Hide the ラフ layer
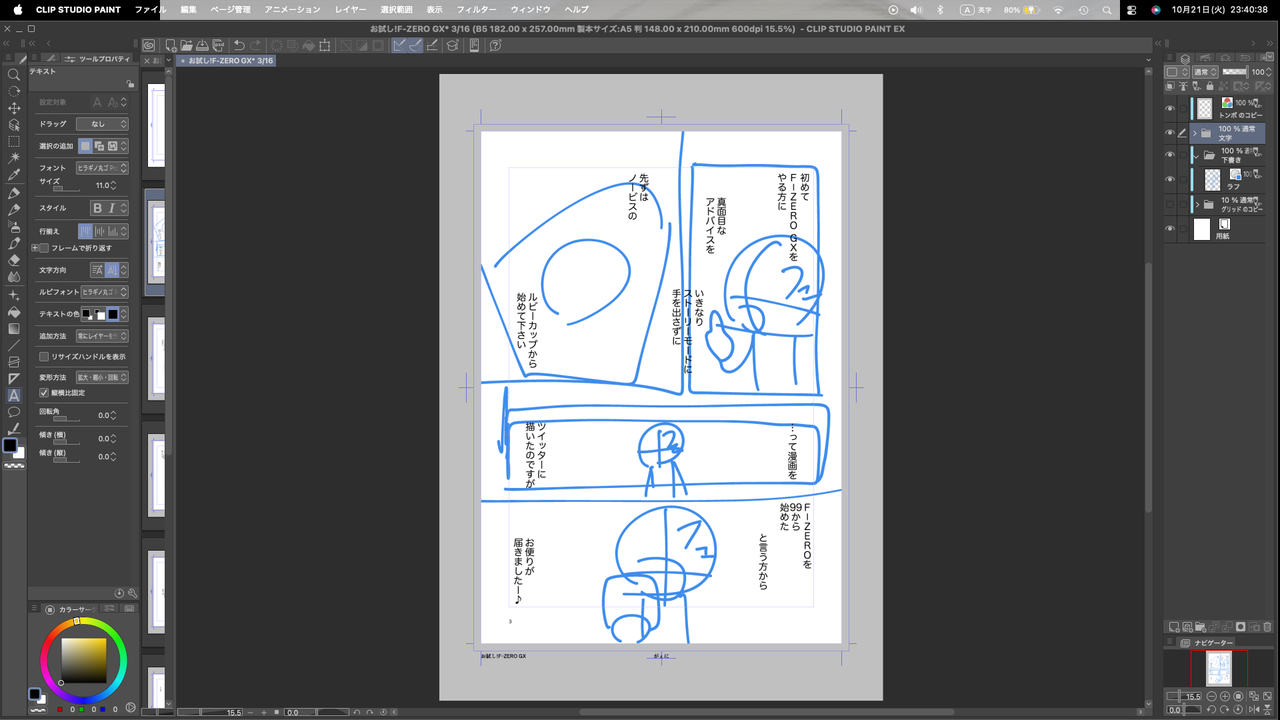Image resolution: width=1280 pixels, height=720 pixels. [1170, 180]
